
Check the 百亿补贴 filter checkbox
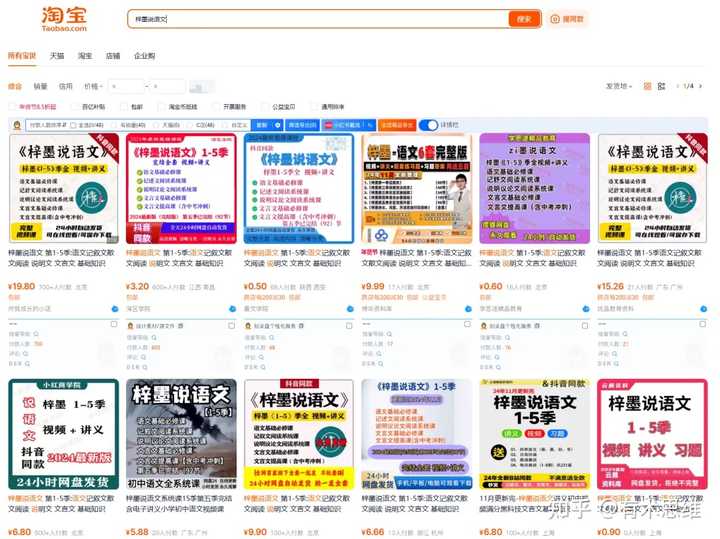[x=74, y=107]
